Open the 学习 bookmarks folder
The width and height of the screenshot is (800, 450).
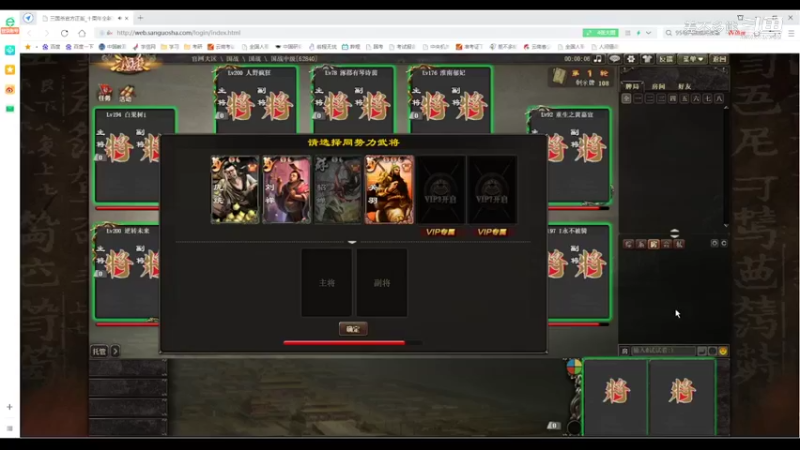170,46
